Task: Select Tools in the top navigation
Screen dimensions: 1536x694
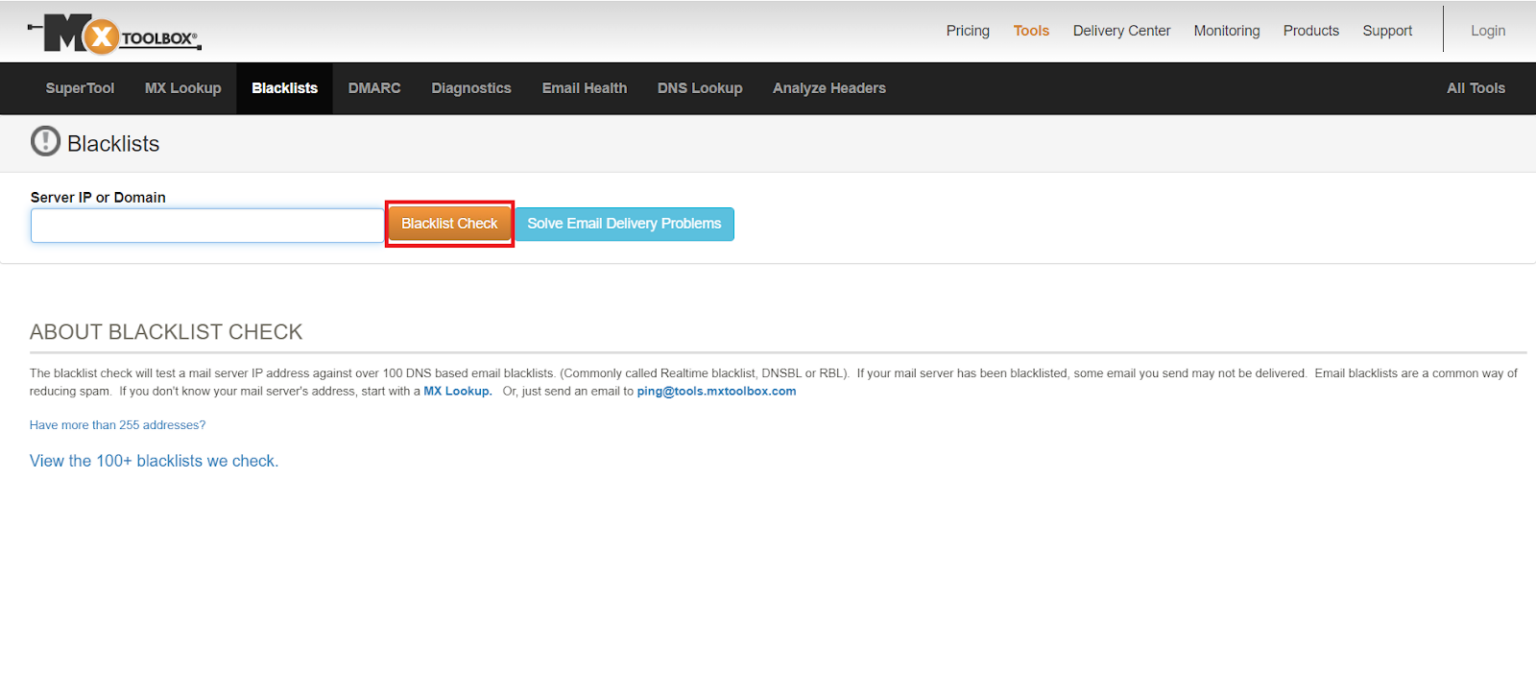Action: pyautogui.click(x=1031, y=30)
